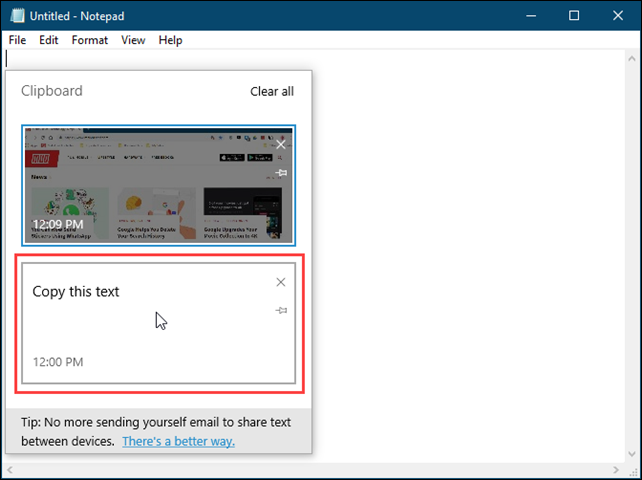This screenshot has width=642, height=480.
Task: Pin the 12:09 PM screenshot clipboard item
Action: (281, 173)
